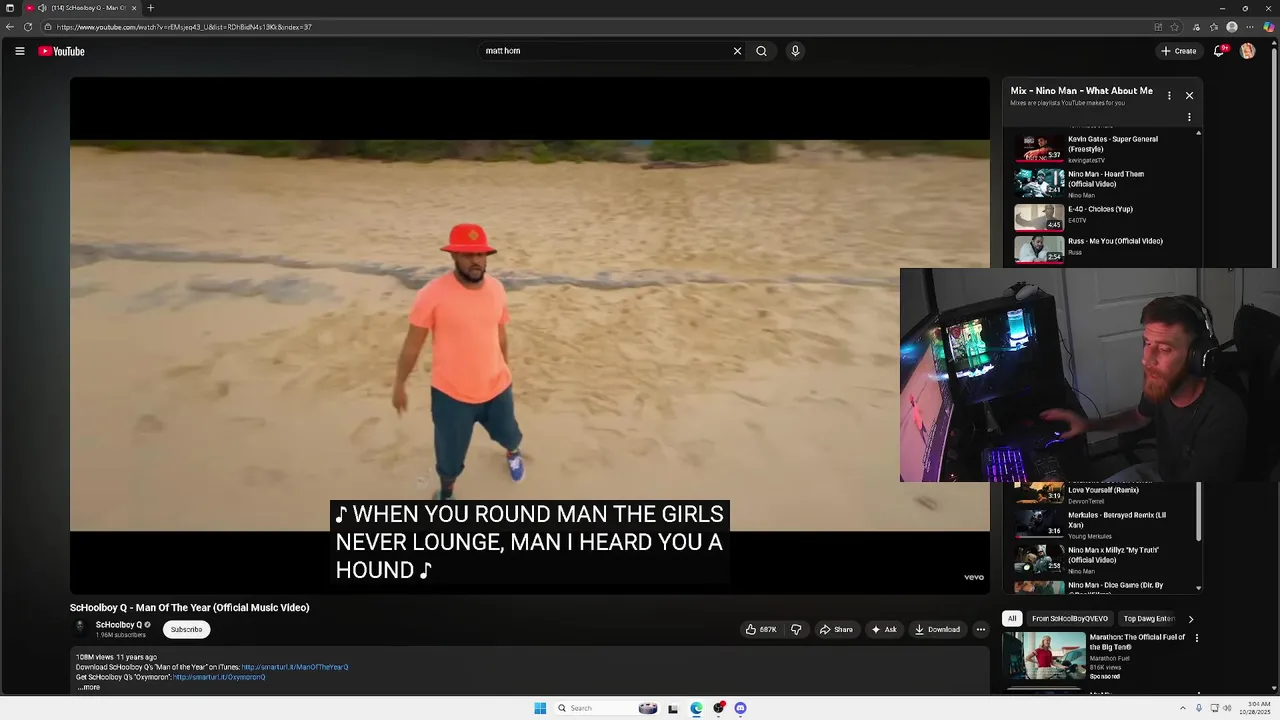Select the All filter chip
This screenshot has height=720, width=1280.
point(1012,619)
